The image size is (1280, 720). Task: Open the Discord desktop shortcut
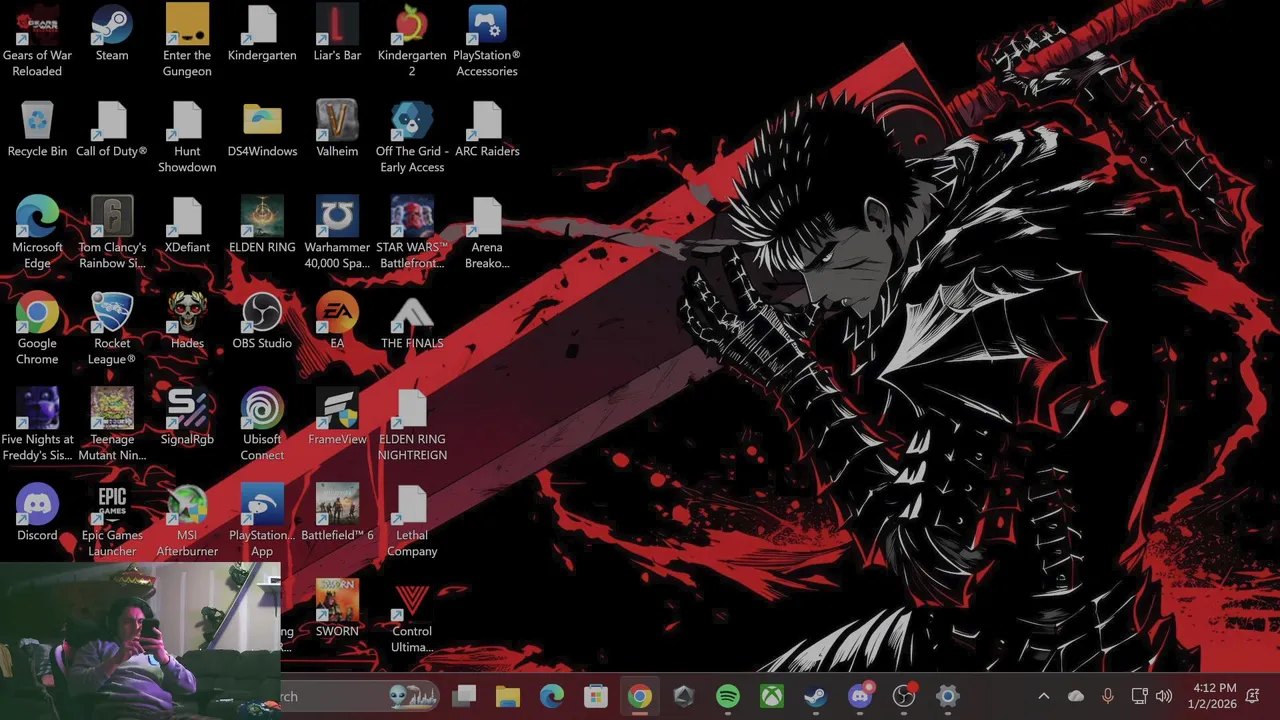37,514
